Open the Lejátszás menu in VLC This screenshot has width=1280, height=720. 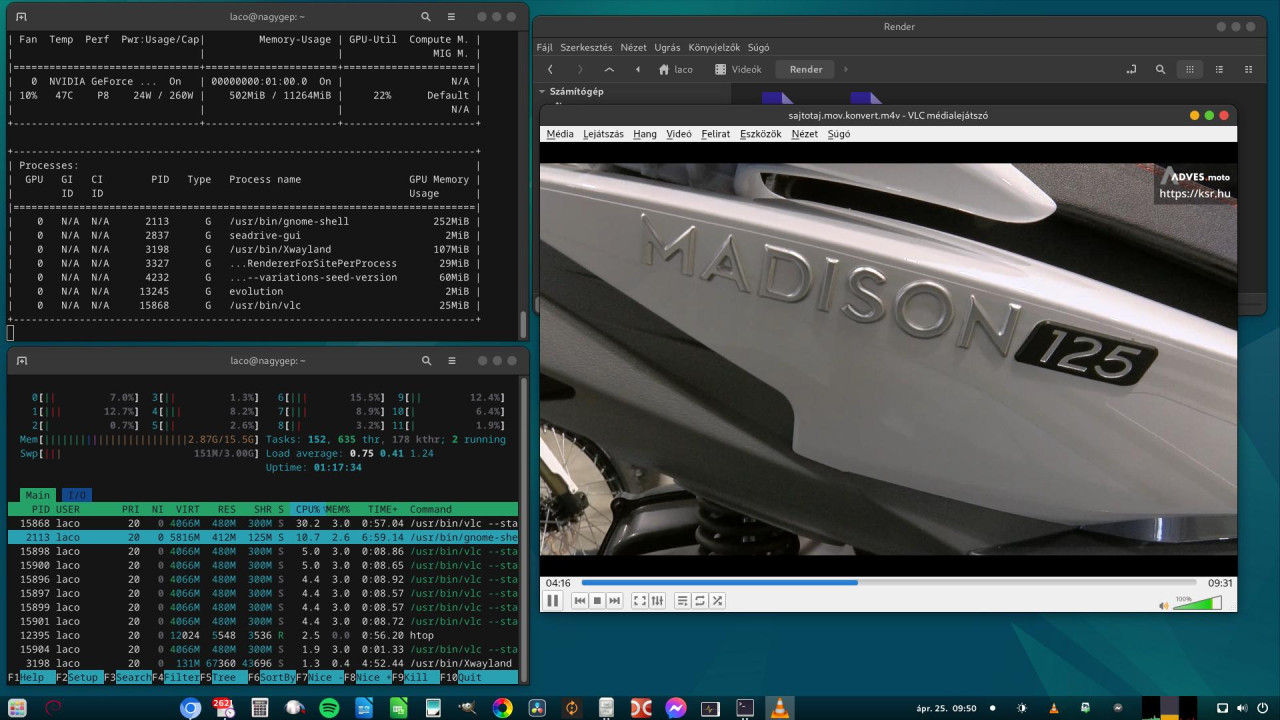[x=603, y=134]
